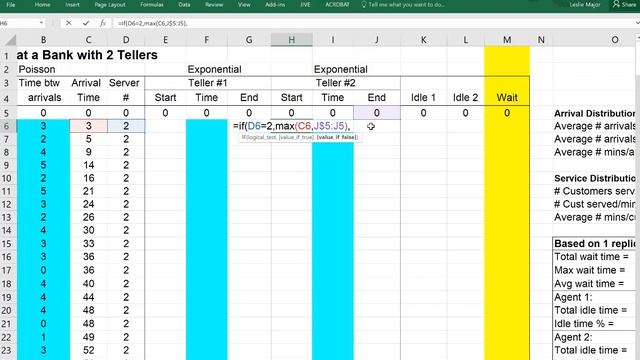This screenshot has height=360, width=640.
Task: Click the 'Teller #2' header cell
Action: [x=336, y=83]
